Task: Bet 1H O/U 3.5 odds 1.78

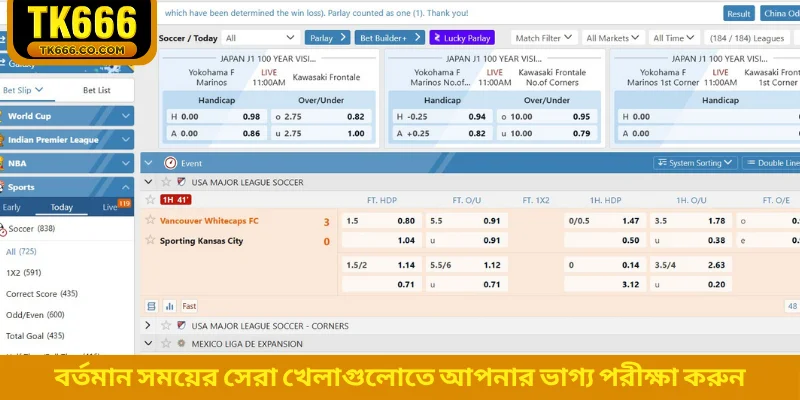Action: point(691,221)
